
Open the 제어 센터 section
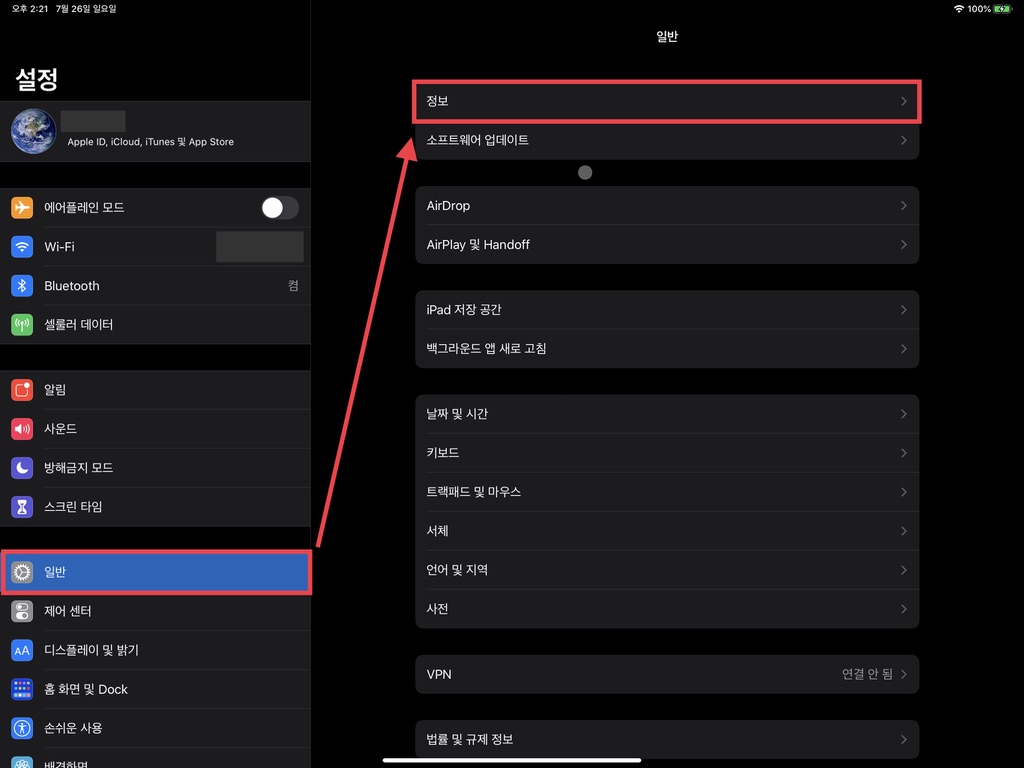pyautogui.click(x=155, y=611)
